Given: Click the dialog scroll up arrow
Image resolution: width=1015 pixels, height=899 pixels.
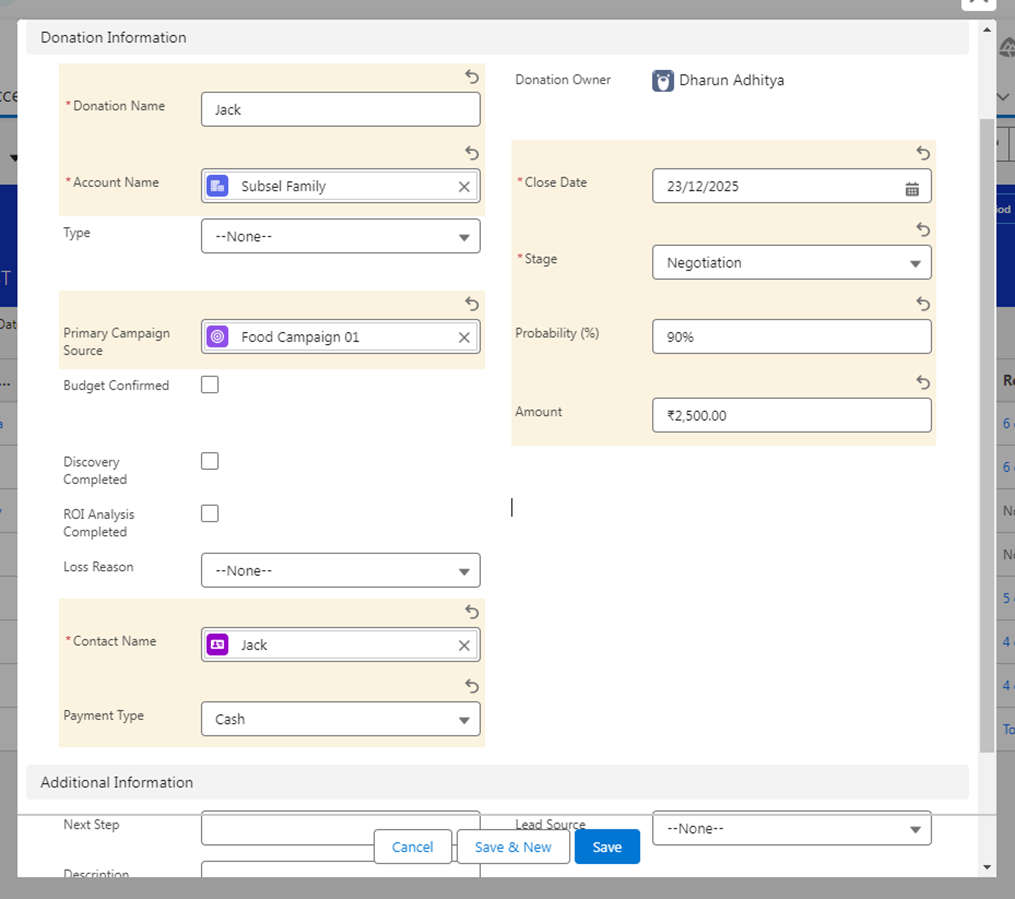Looking at the screenshot, I should (x=987, y=30).
